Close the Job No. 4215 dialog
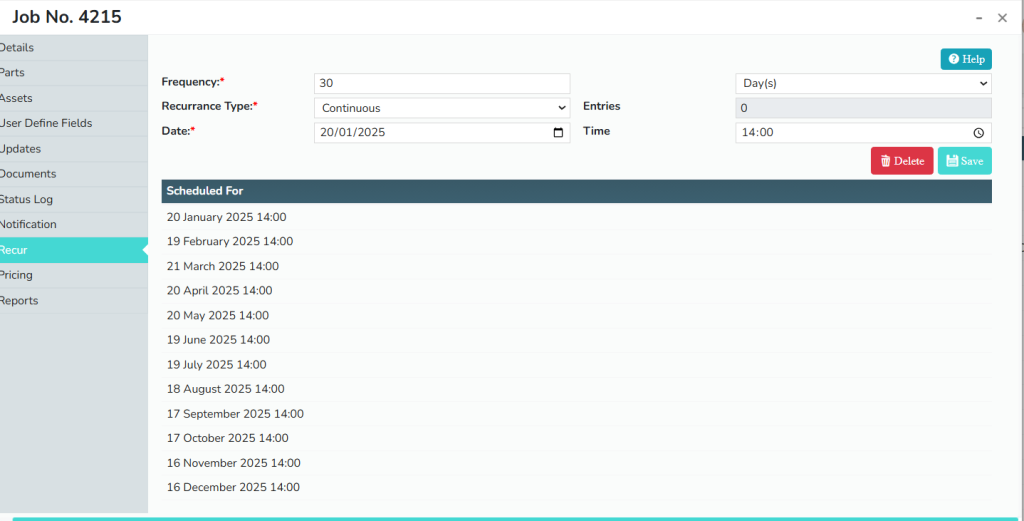The width and height of the screenshot is (1024, 521). (x=1002, y=18)
